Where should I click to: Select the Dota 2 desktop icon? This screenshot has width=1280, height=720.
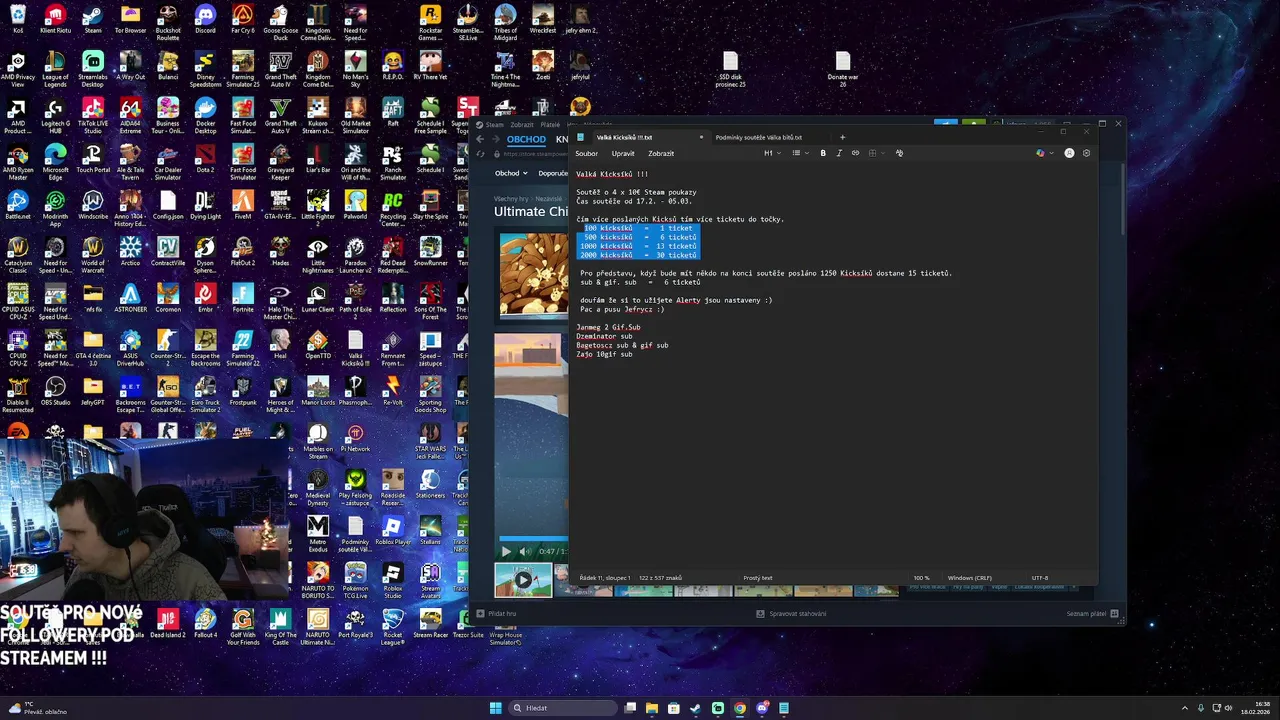(x=205, y=159)
